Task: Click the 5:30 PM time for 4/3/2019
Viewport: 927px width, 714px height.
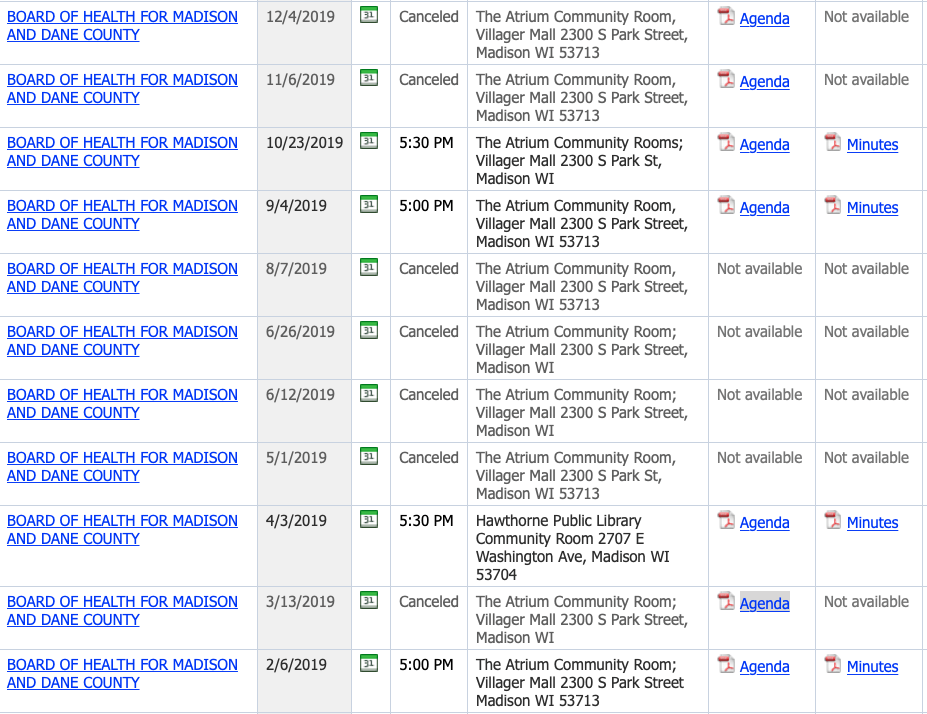Action: point(426,521)
